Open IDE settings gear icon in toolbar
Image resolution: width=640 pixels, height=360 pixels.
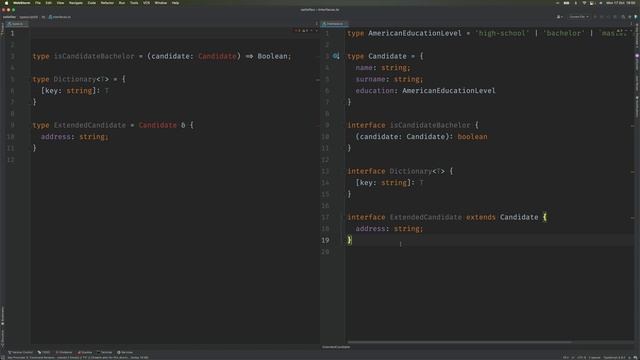629,17
